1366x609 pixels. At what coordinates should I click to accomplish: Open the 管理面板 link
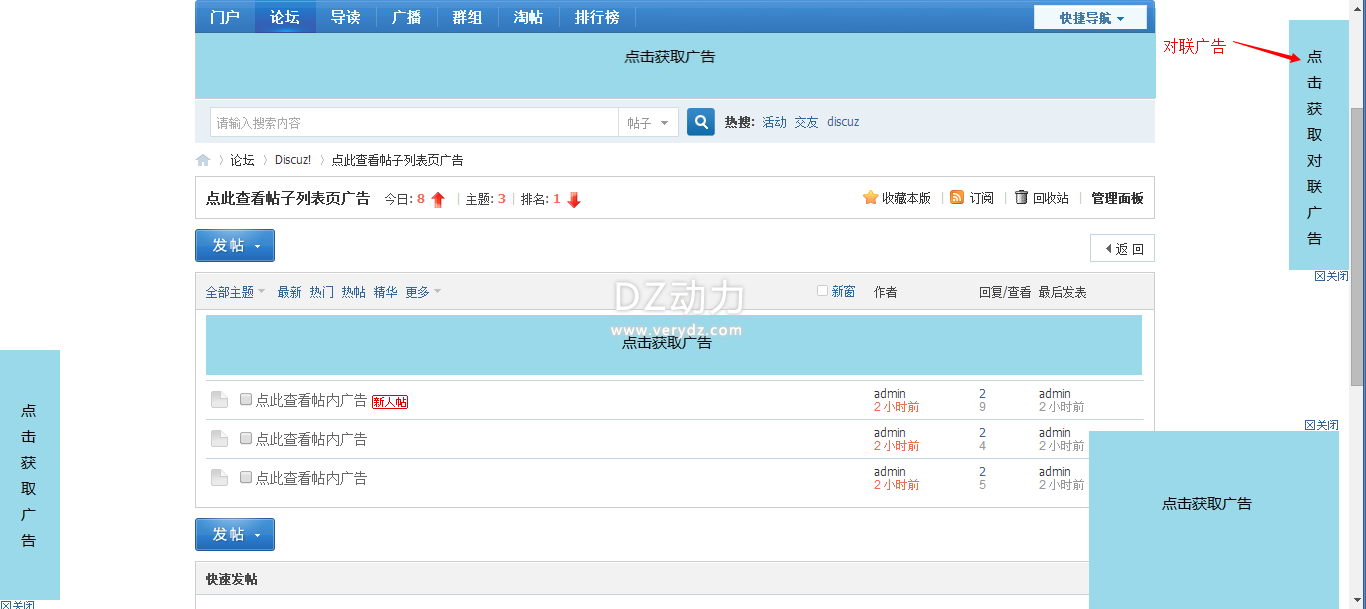[x=1117, y=198]
